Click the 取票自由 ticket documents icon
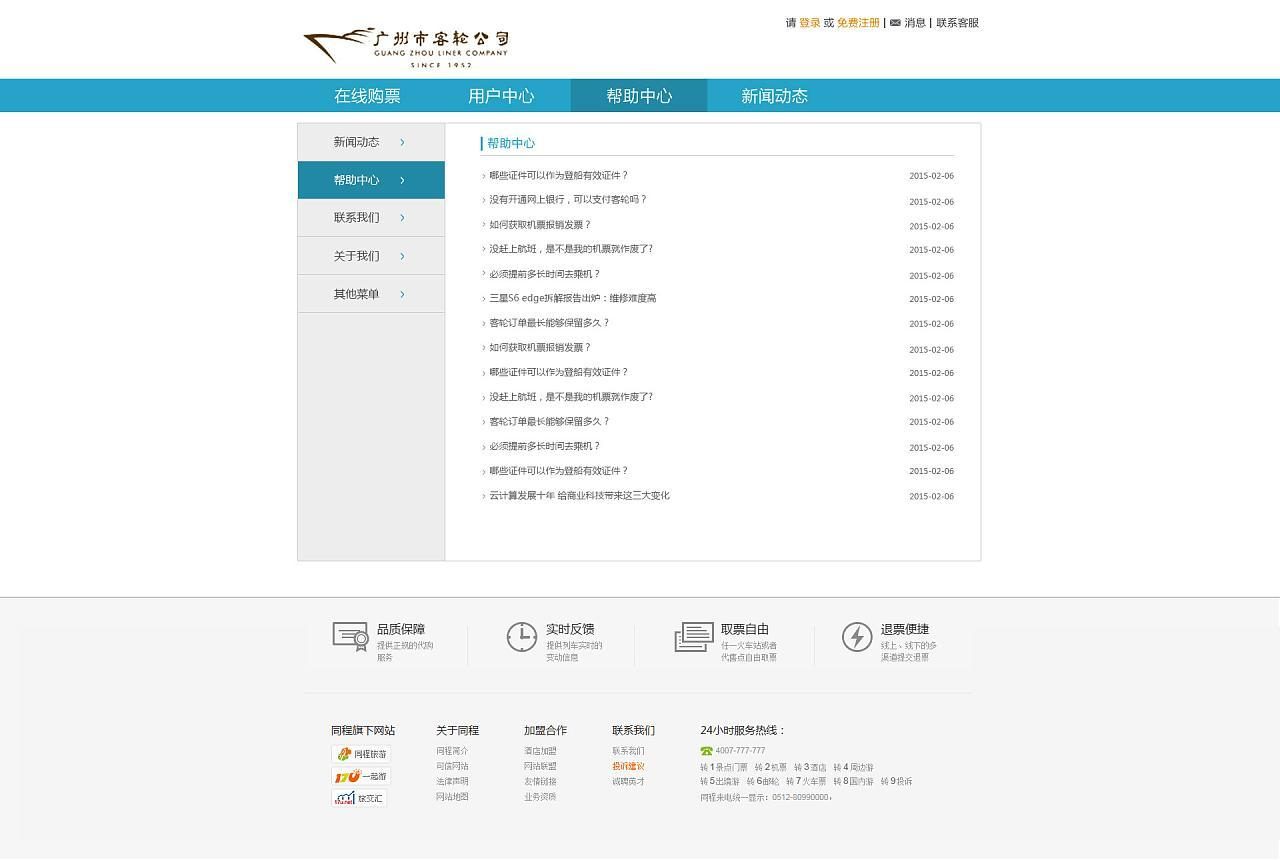This screenshot has height=860, width=1280. coord(694,637)
